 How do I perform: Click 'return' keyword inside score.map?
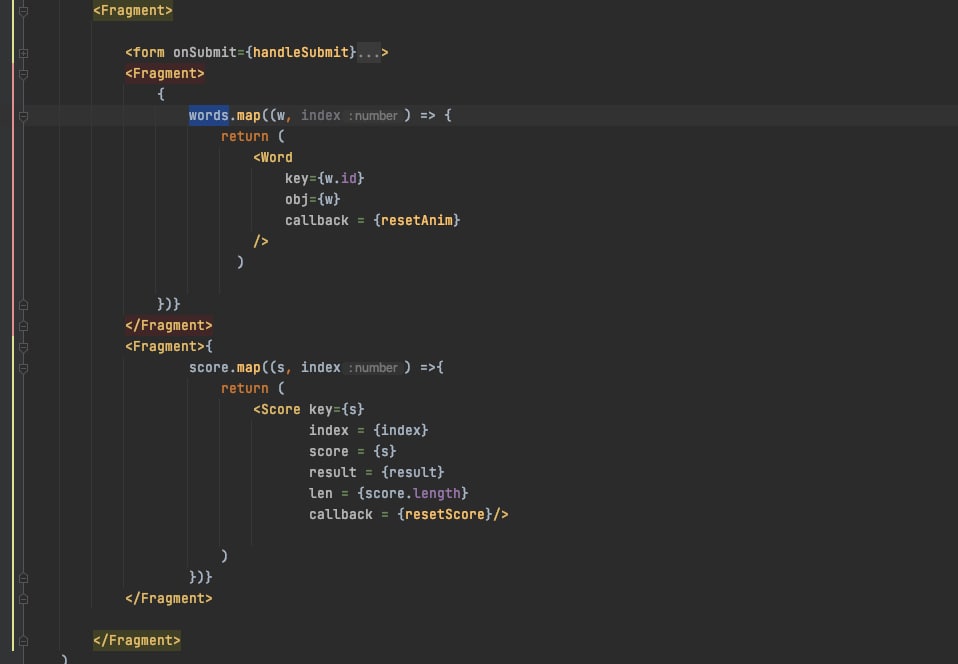244,389
